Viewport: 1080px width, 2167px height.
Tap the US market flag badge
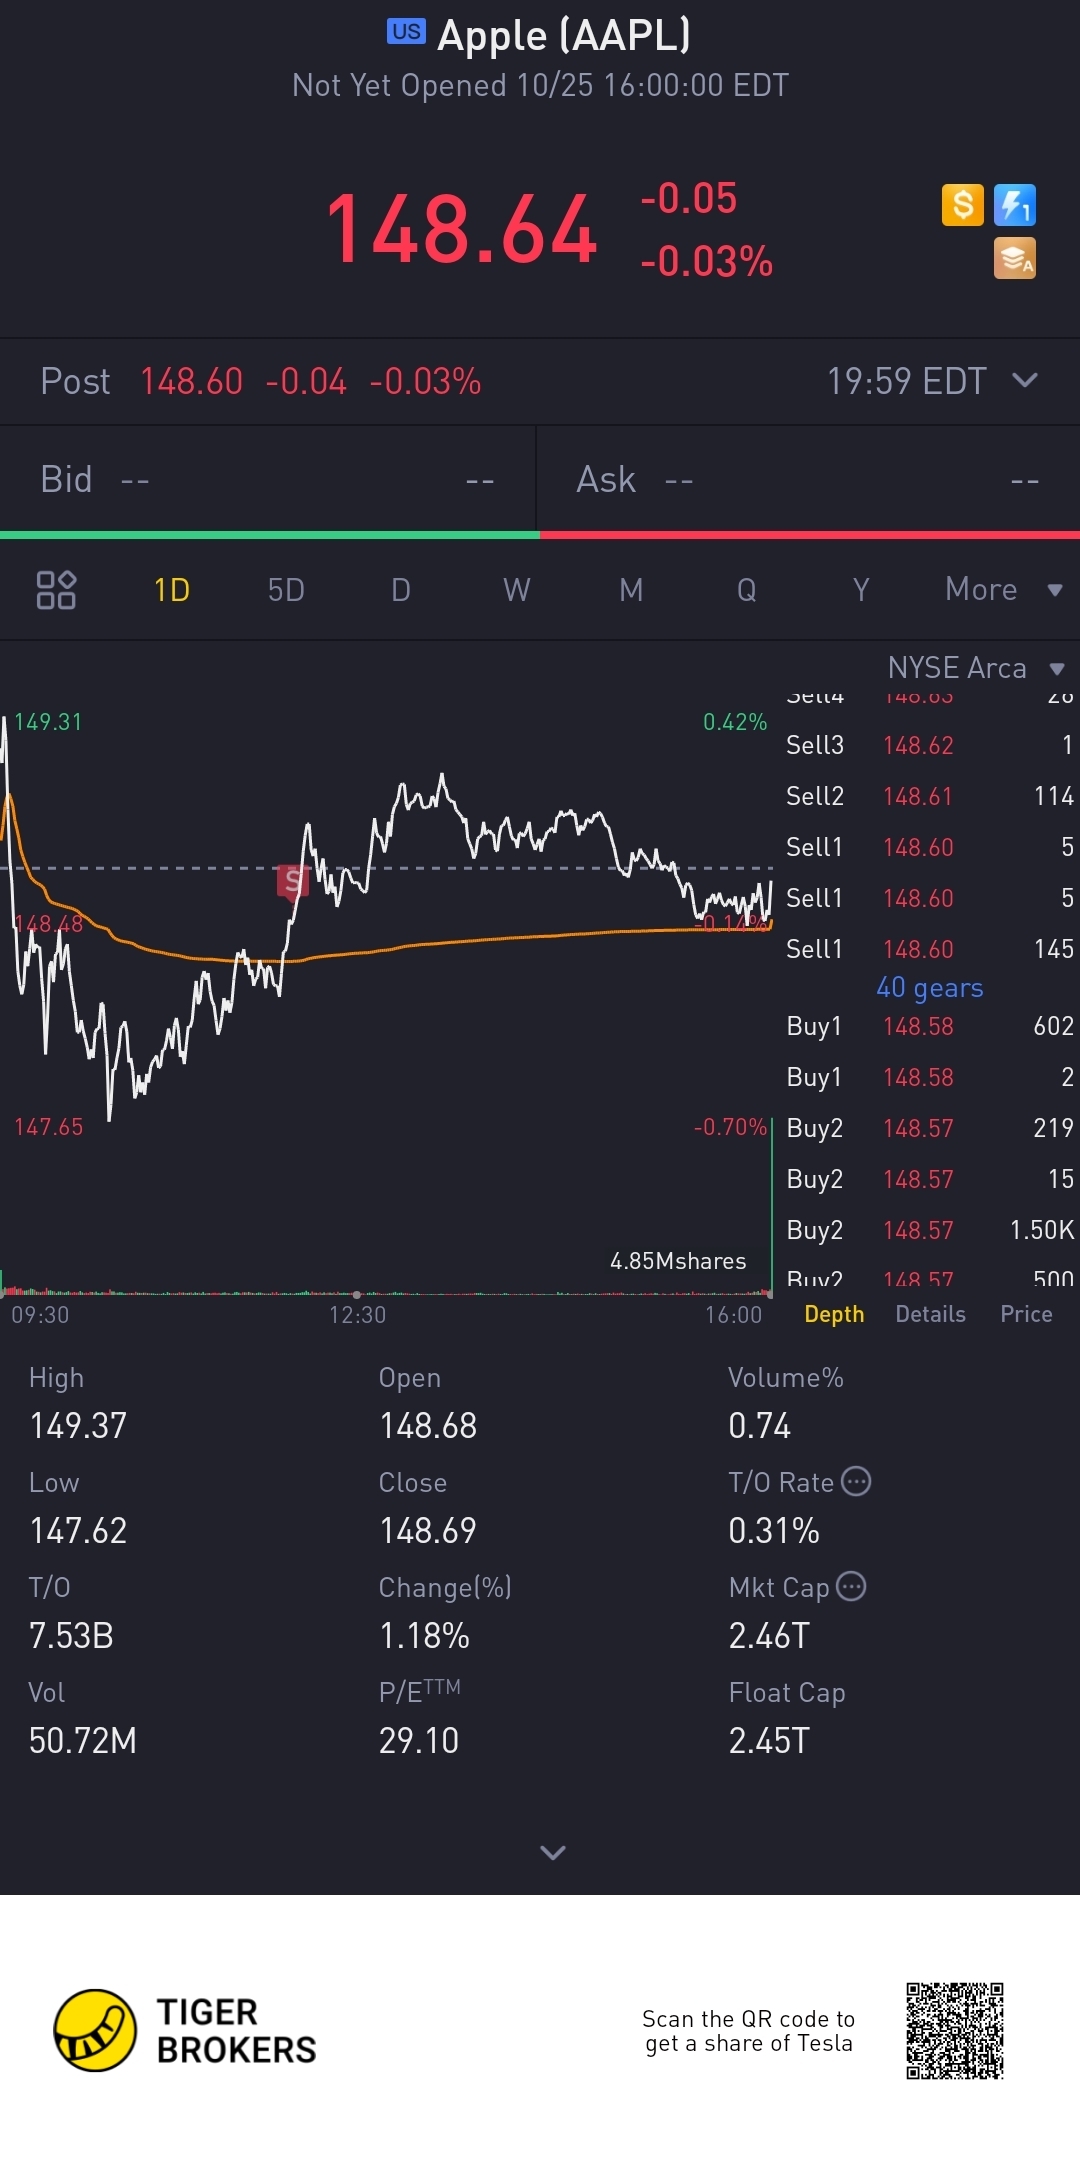[x=406, y=31]
